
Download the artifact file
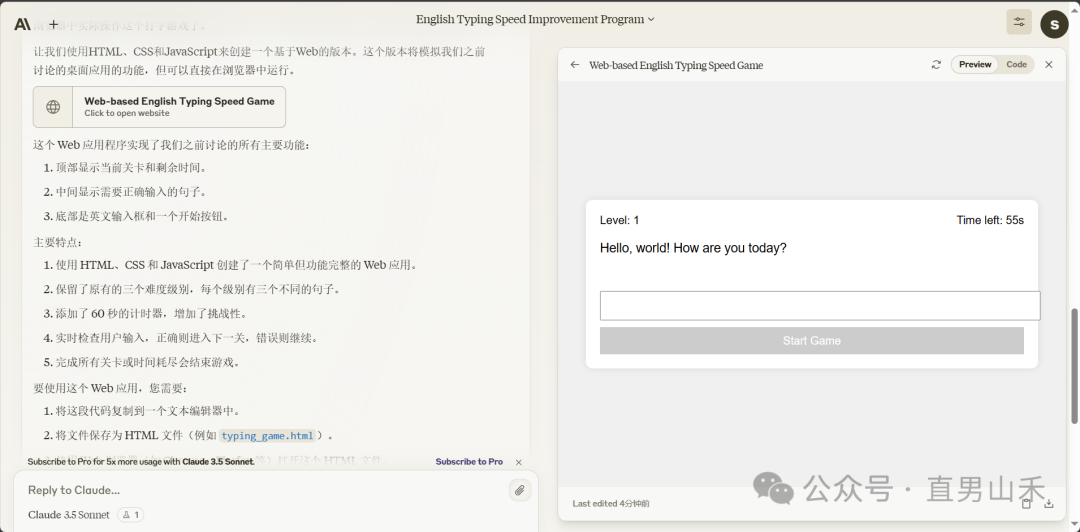[1049, 504]
